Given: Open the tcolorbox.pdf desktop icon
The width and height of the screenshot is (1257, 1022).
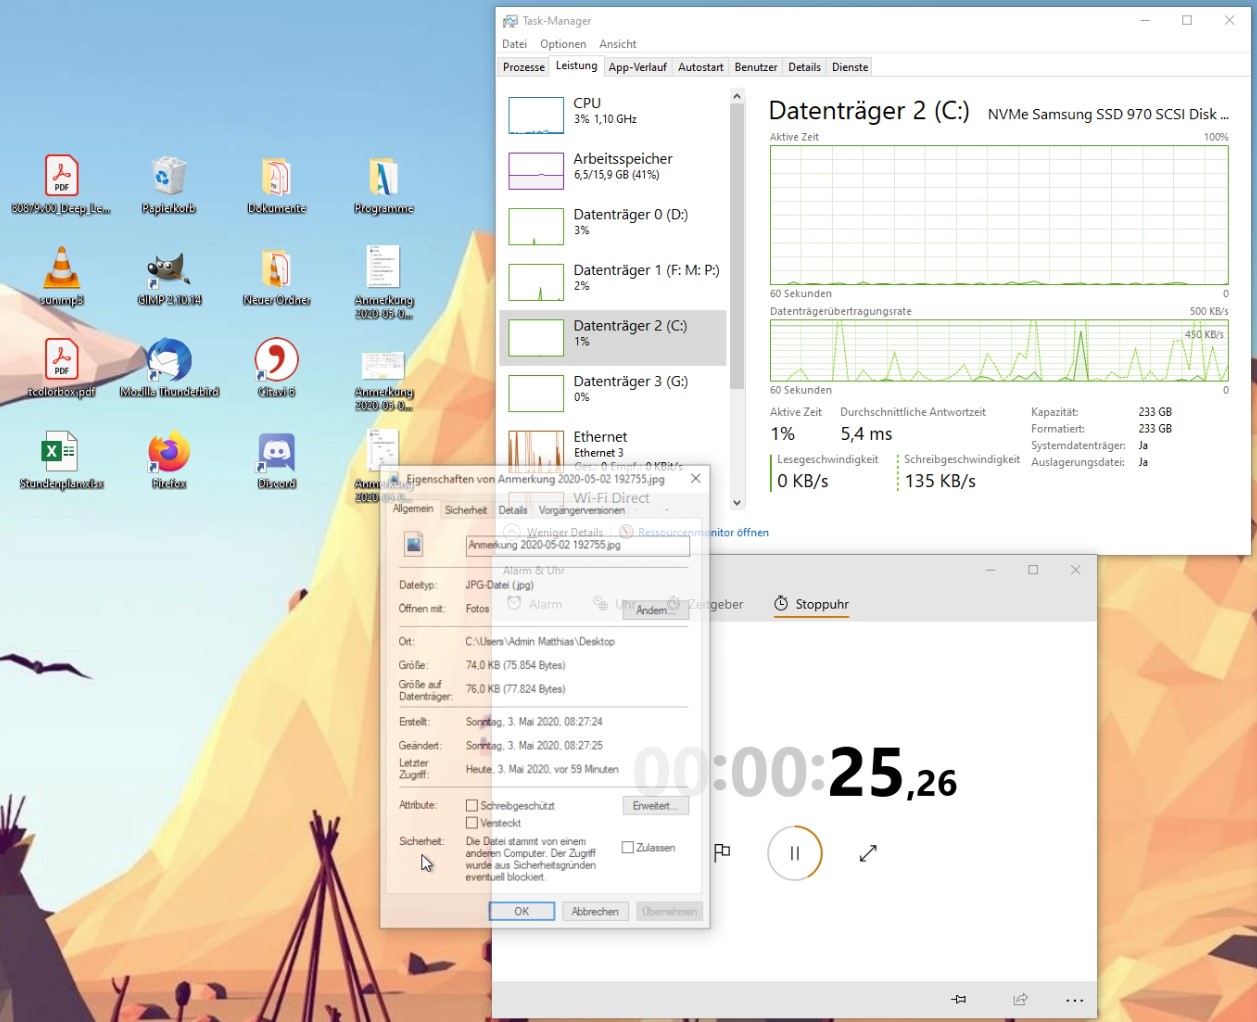Looking at the screenshot, I should [x=61, y=369].
